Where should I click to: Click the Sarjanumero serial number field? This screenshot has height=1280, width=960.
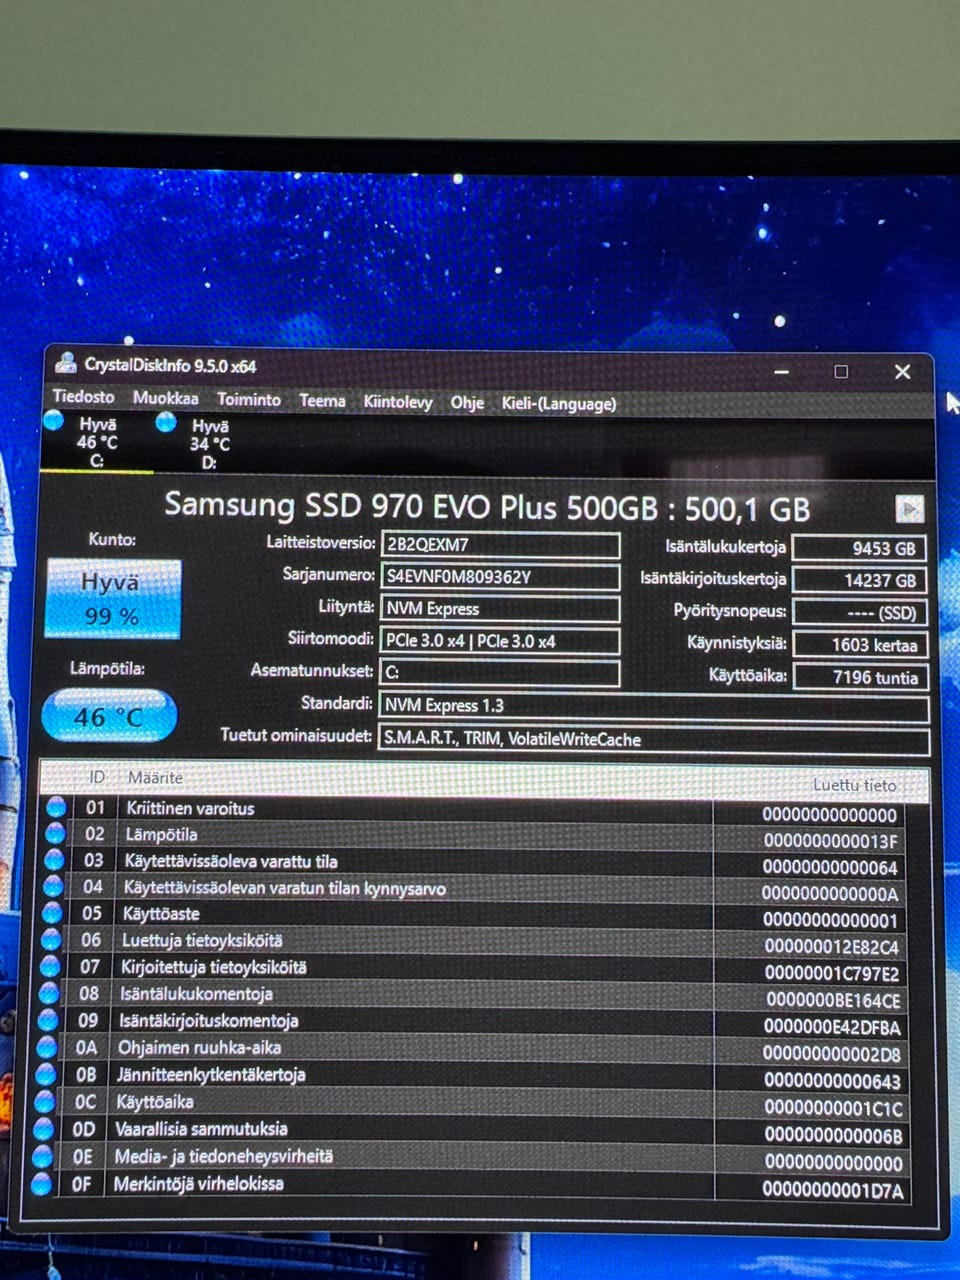pos(501,577)
